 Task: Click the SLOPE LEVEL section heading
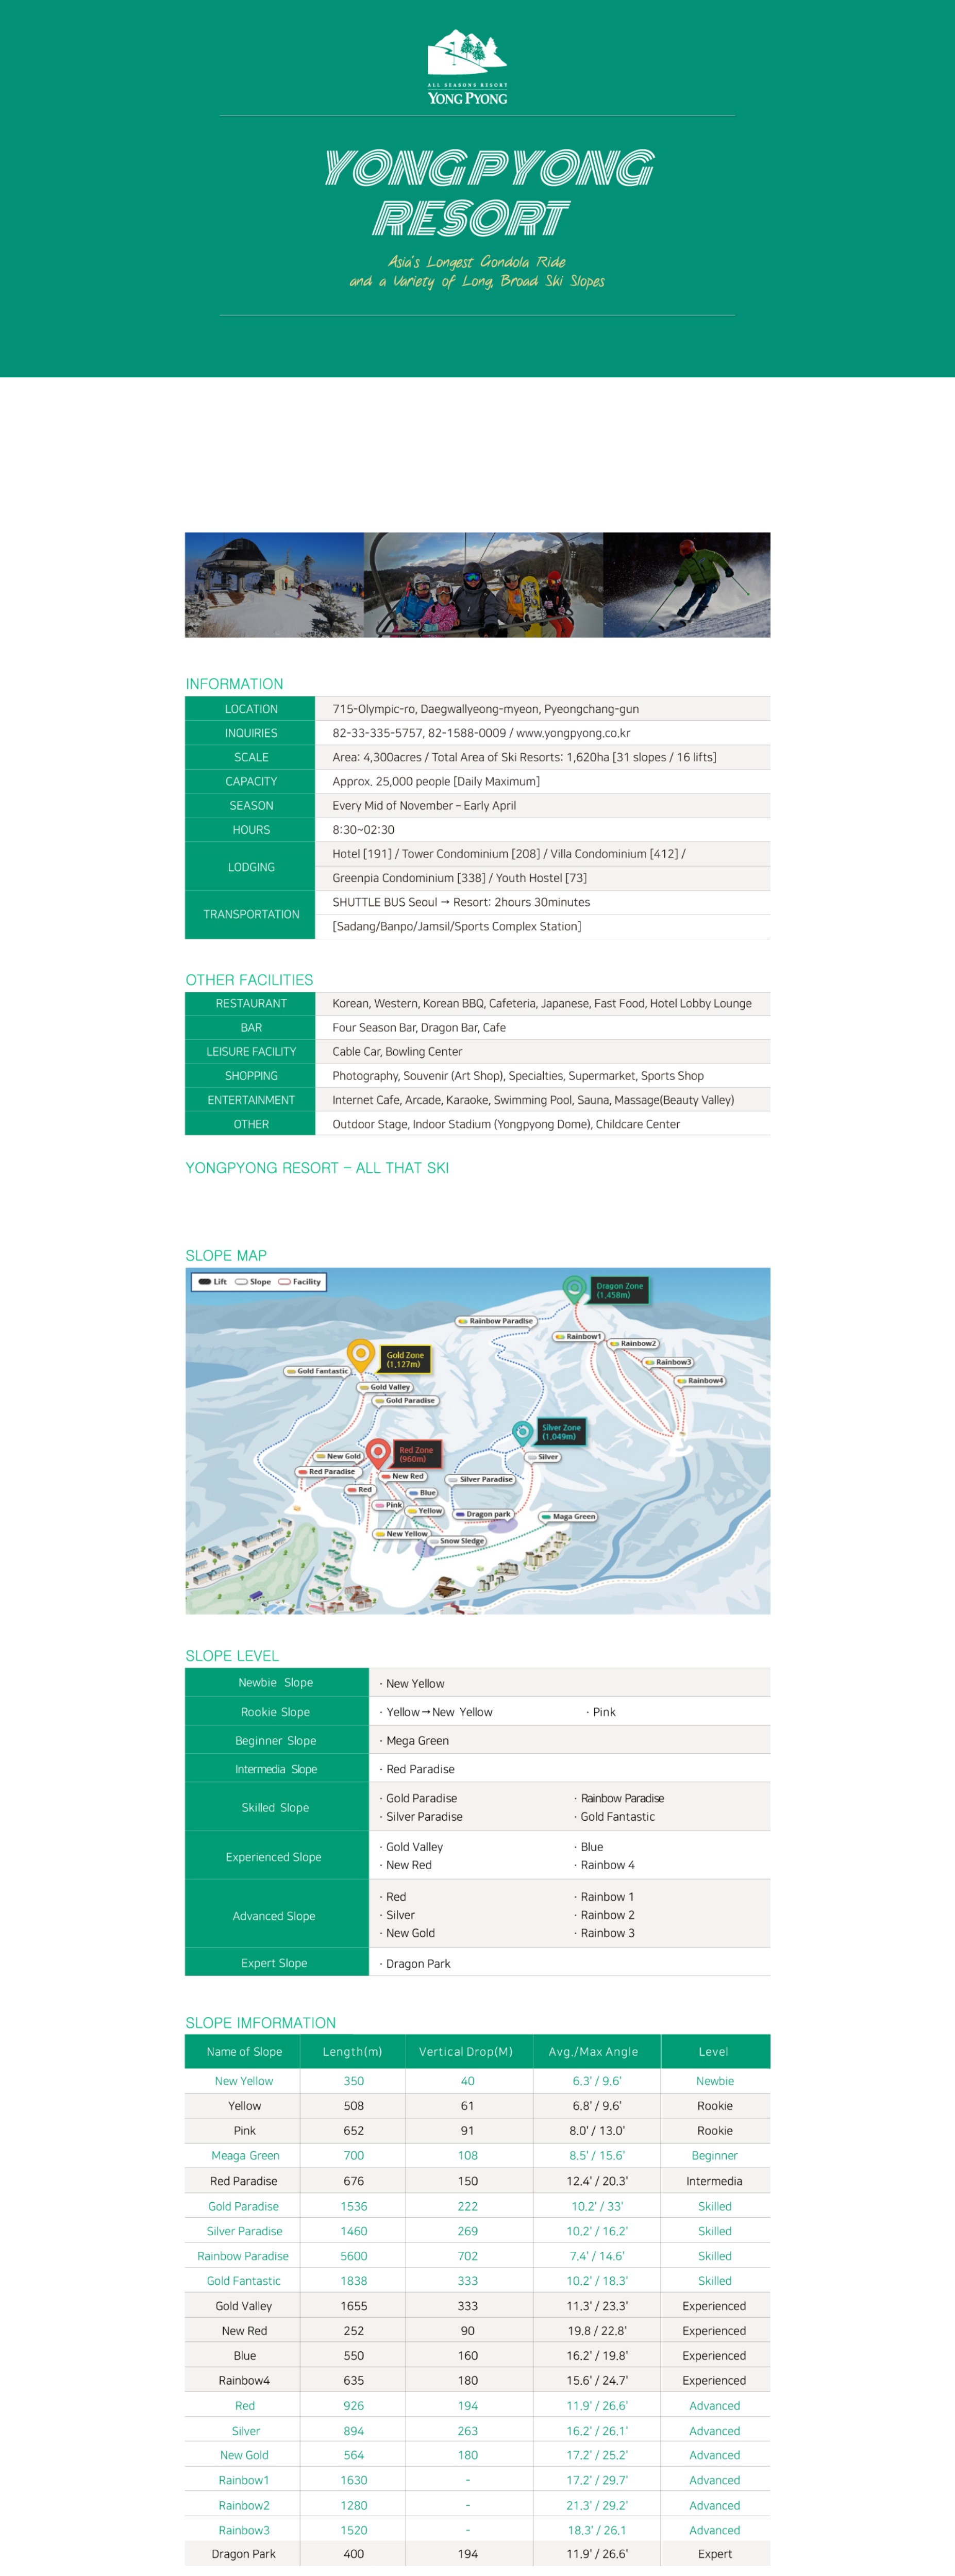pos(232,1656)
